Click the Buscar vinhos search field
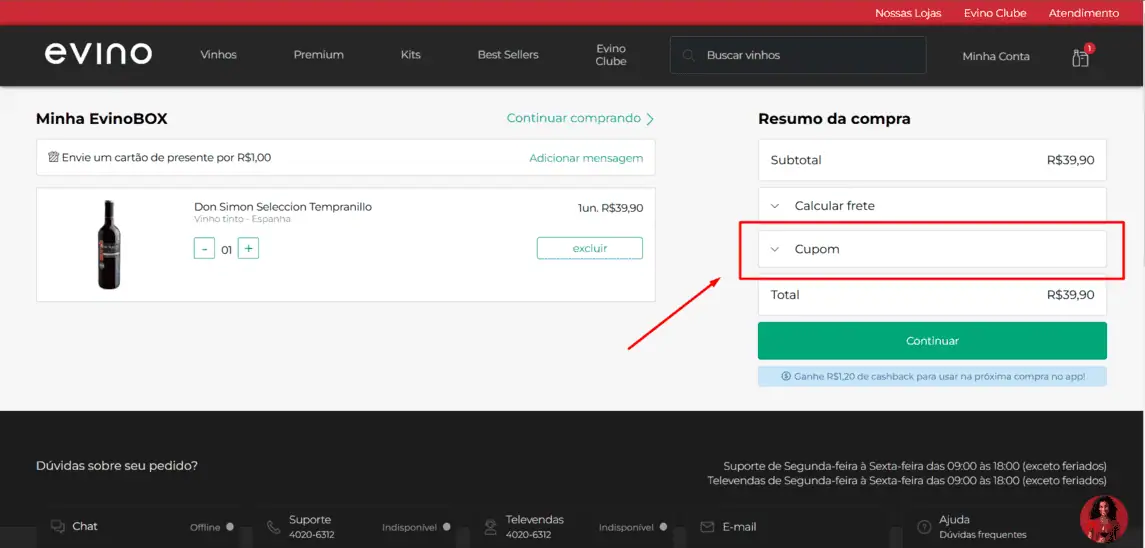 (x=798, y=56)
